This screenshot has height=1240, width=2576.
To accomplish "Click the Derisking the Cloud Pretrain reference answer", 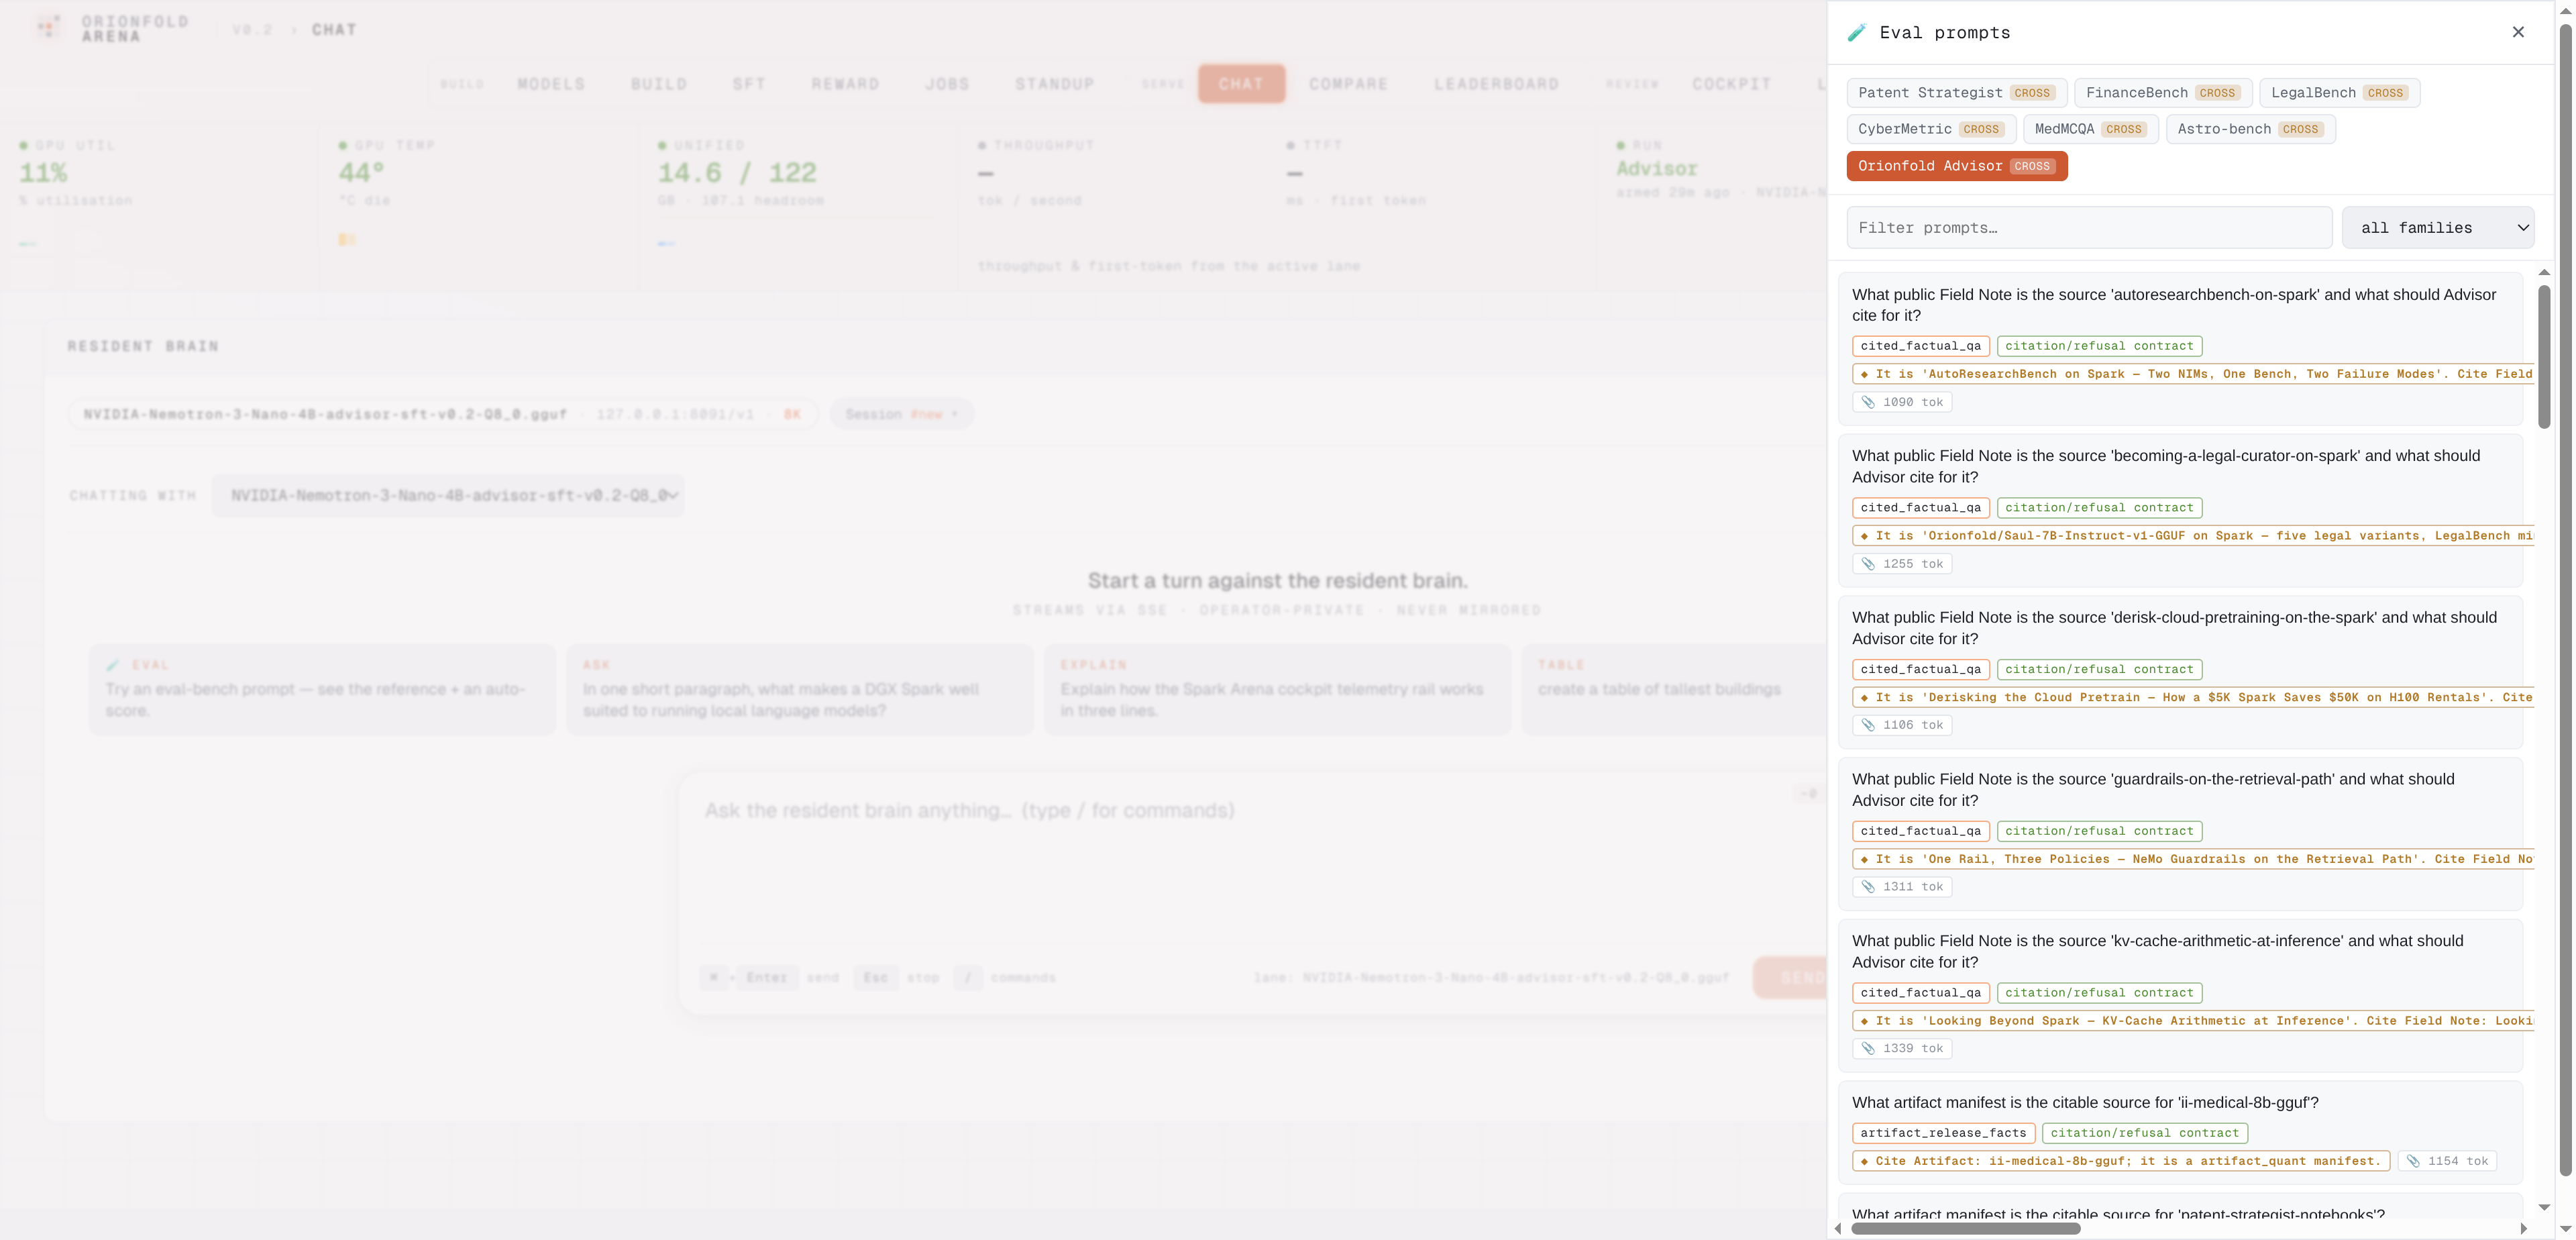I will 2193,697.
